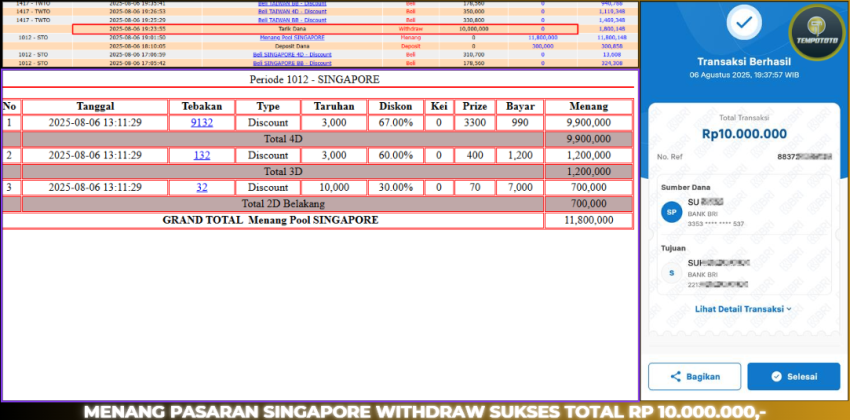Click the Taruhan column header
This screenshot has height=420, width=850.
tap(334, 107)
